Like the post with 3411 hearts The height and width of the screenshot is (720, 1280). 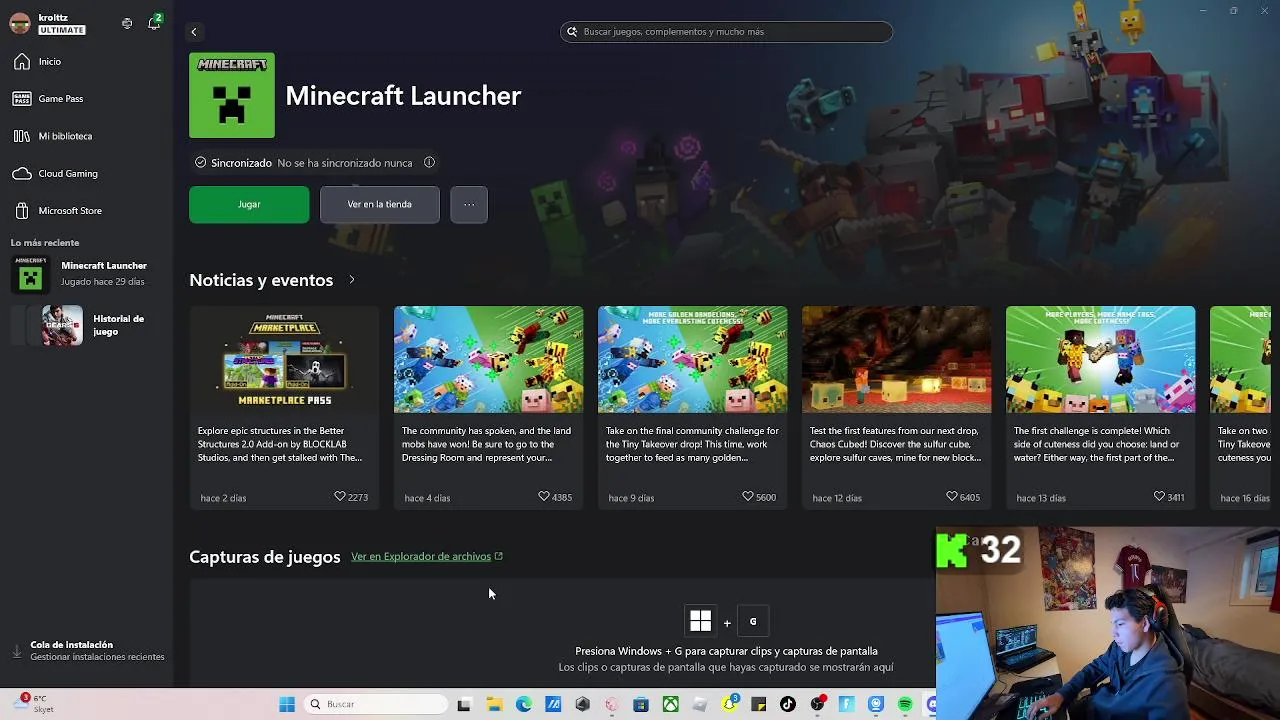coord(1159,497)
